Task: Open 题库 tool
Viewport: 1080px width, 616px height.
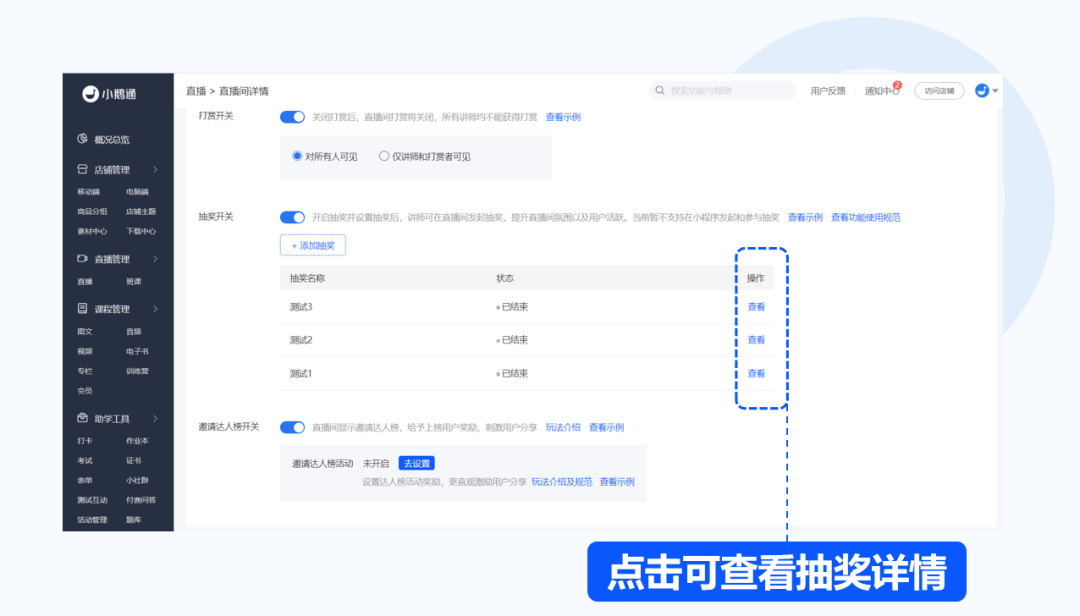Action: pyautogui.click(x=134, y=520)
